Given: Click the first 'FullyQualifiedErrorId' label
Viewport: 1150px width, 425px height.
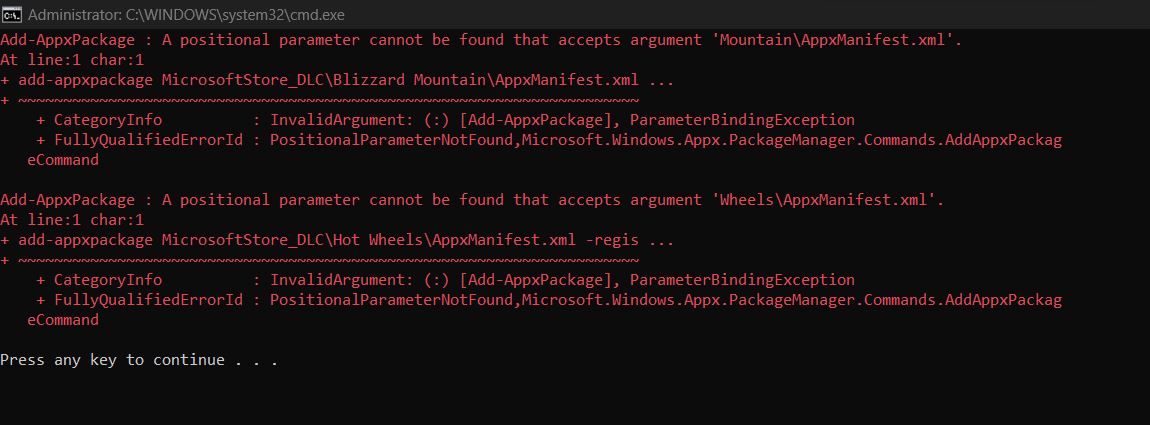Looking at the screenshot, I should click(148, 140).
